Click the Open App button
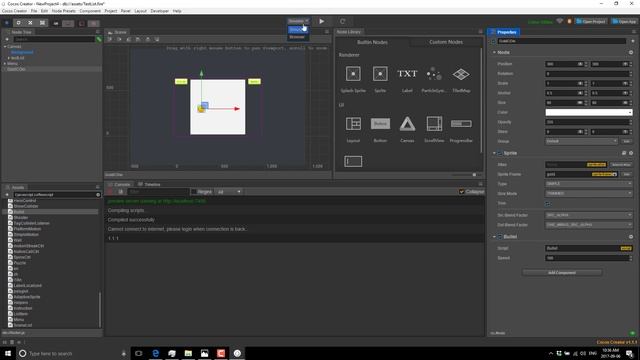The width and height of the screenshot is (640, 360). pyautogui.click(x=624, y=22)
